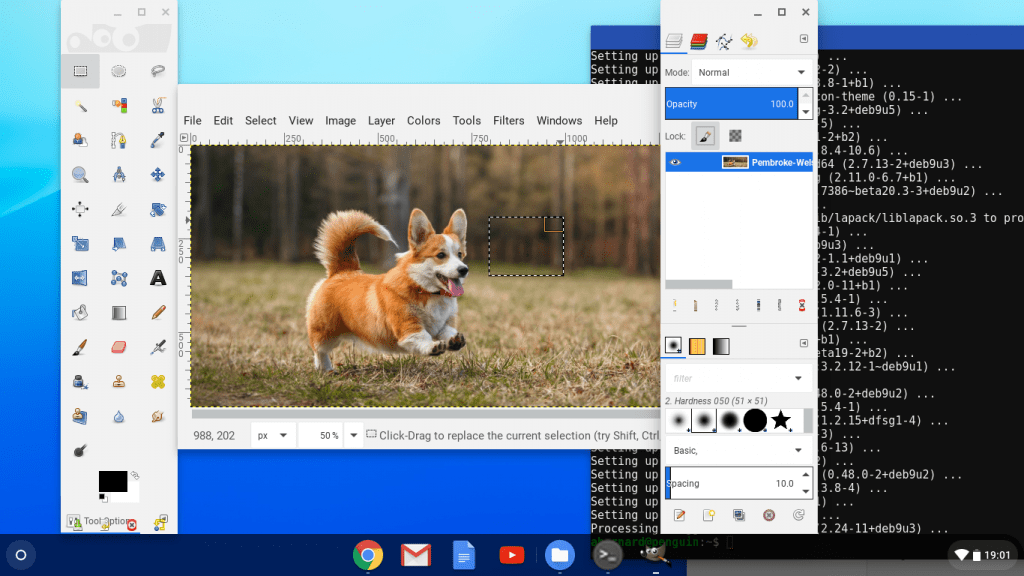Image resolution: width=1024 pixels, height=576 pixels.
Task: Toggle lock alpha channel checkerboard button
Action: [x=735, y=136]
